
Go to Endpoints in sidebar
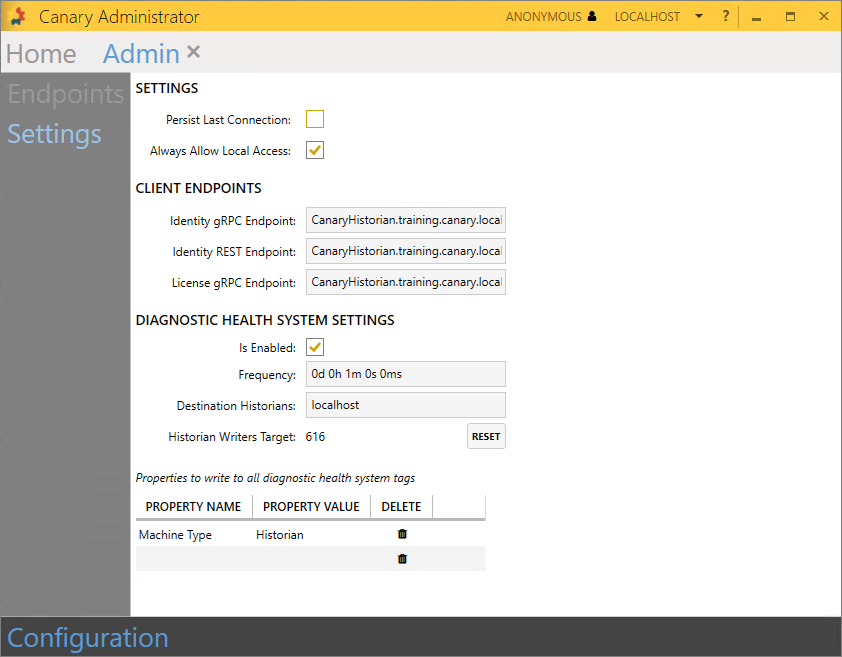66,94
